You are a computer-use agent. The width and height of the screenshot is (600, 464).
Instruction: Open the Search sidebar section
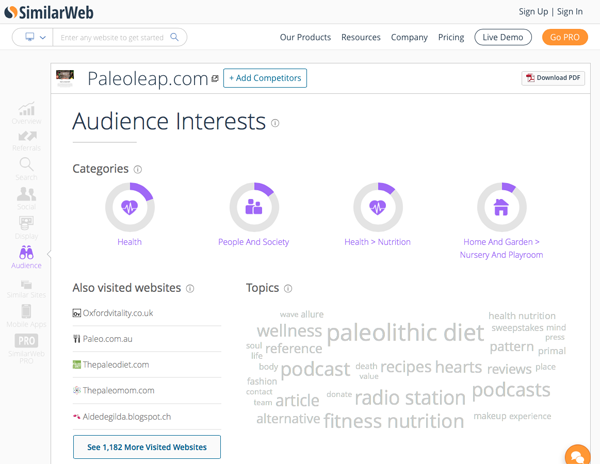(x=26, y=169)
